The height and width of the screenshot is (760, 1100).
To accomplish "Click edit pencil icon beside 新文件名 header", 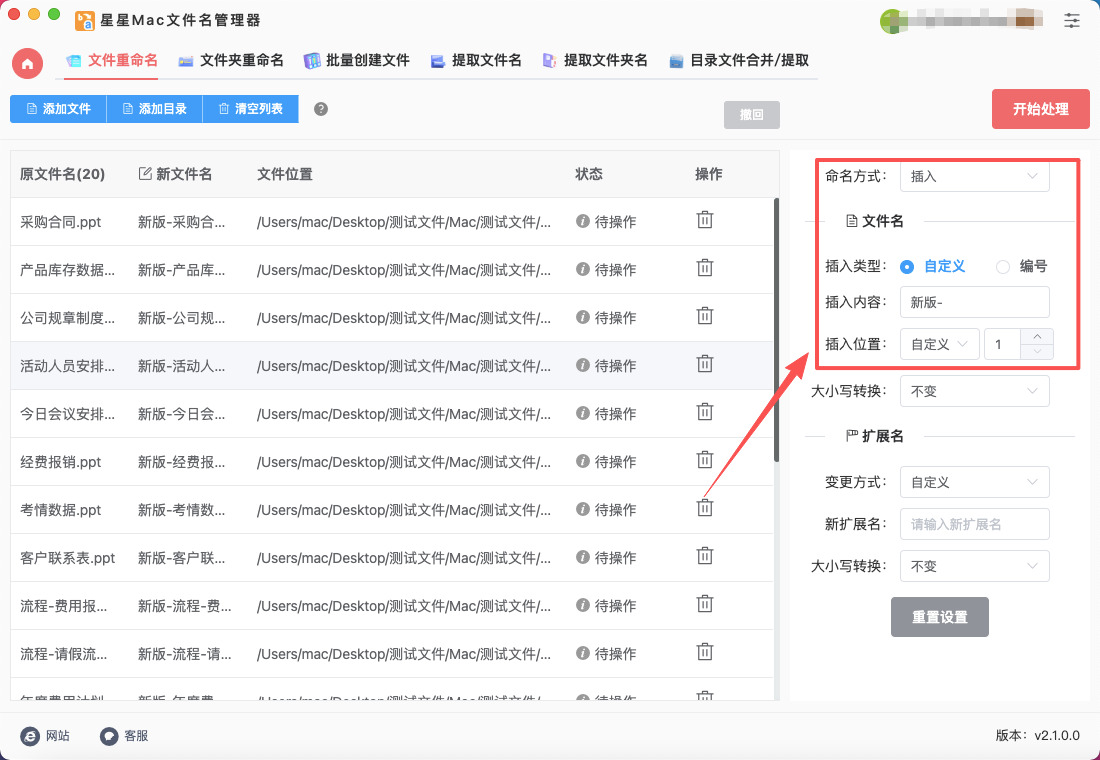I will click(x=145, y=174).
